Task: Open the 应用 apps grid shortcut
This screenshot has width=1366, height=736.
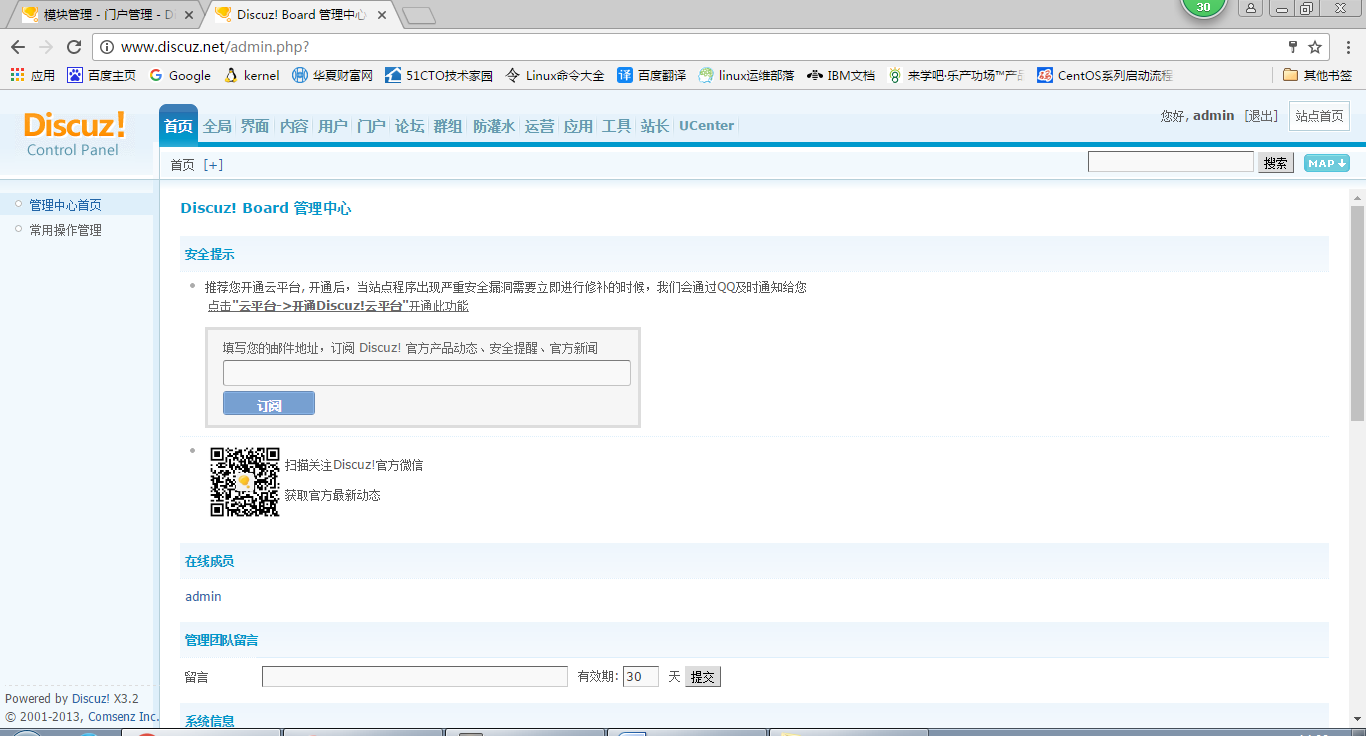Action: [x=33, y=75]
